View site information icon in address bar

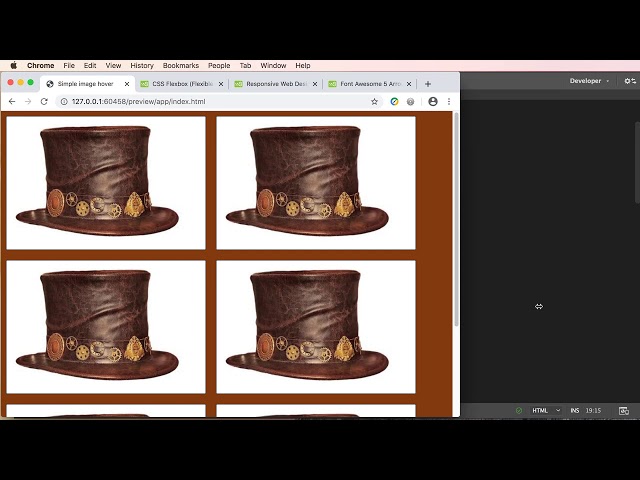coord(64,102)
